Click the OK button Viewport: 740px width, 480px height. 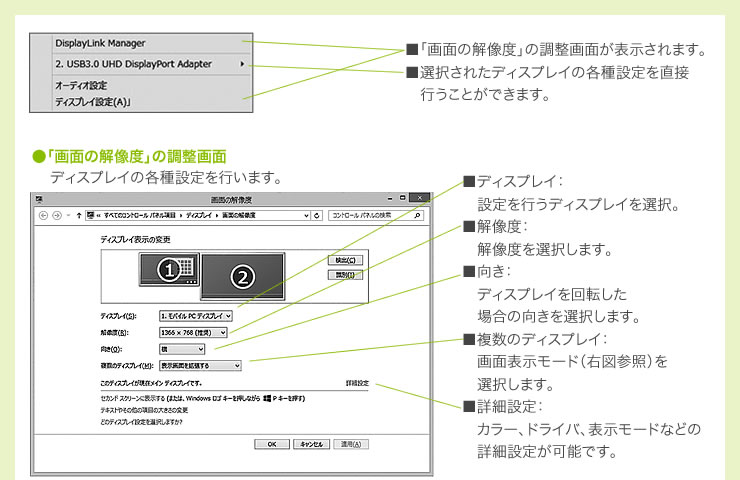(x=272, y=444)
